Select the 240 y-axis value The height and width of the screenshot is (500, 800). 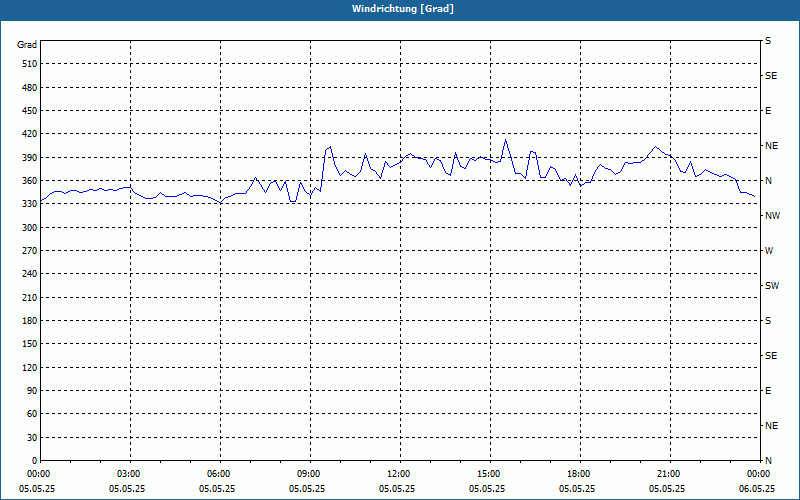click(x=30, y=273)
